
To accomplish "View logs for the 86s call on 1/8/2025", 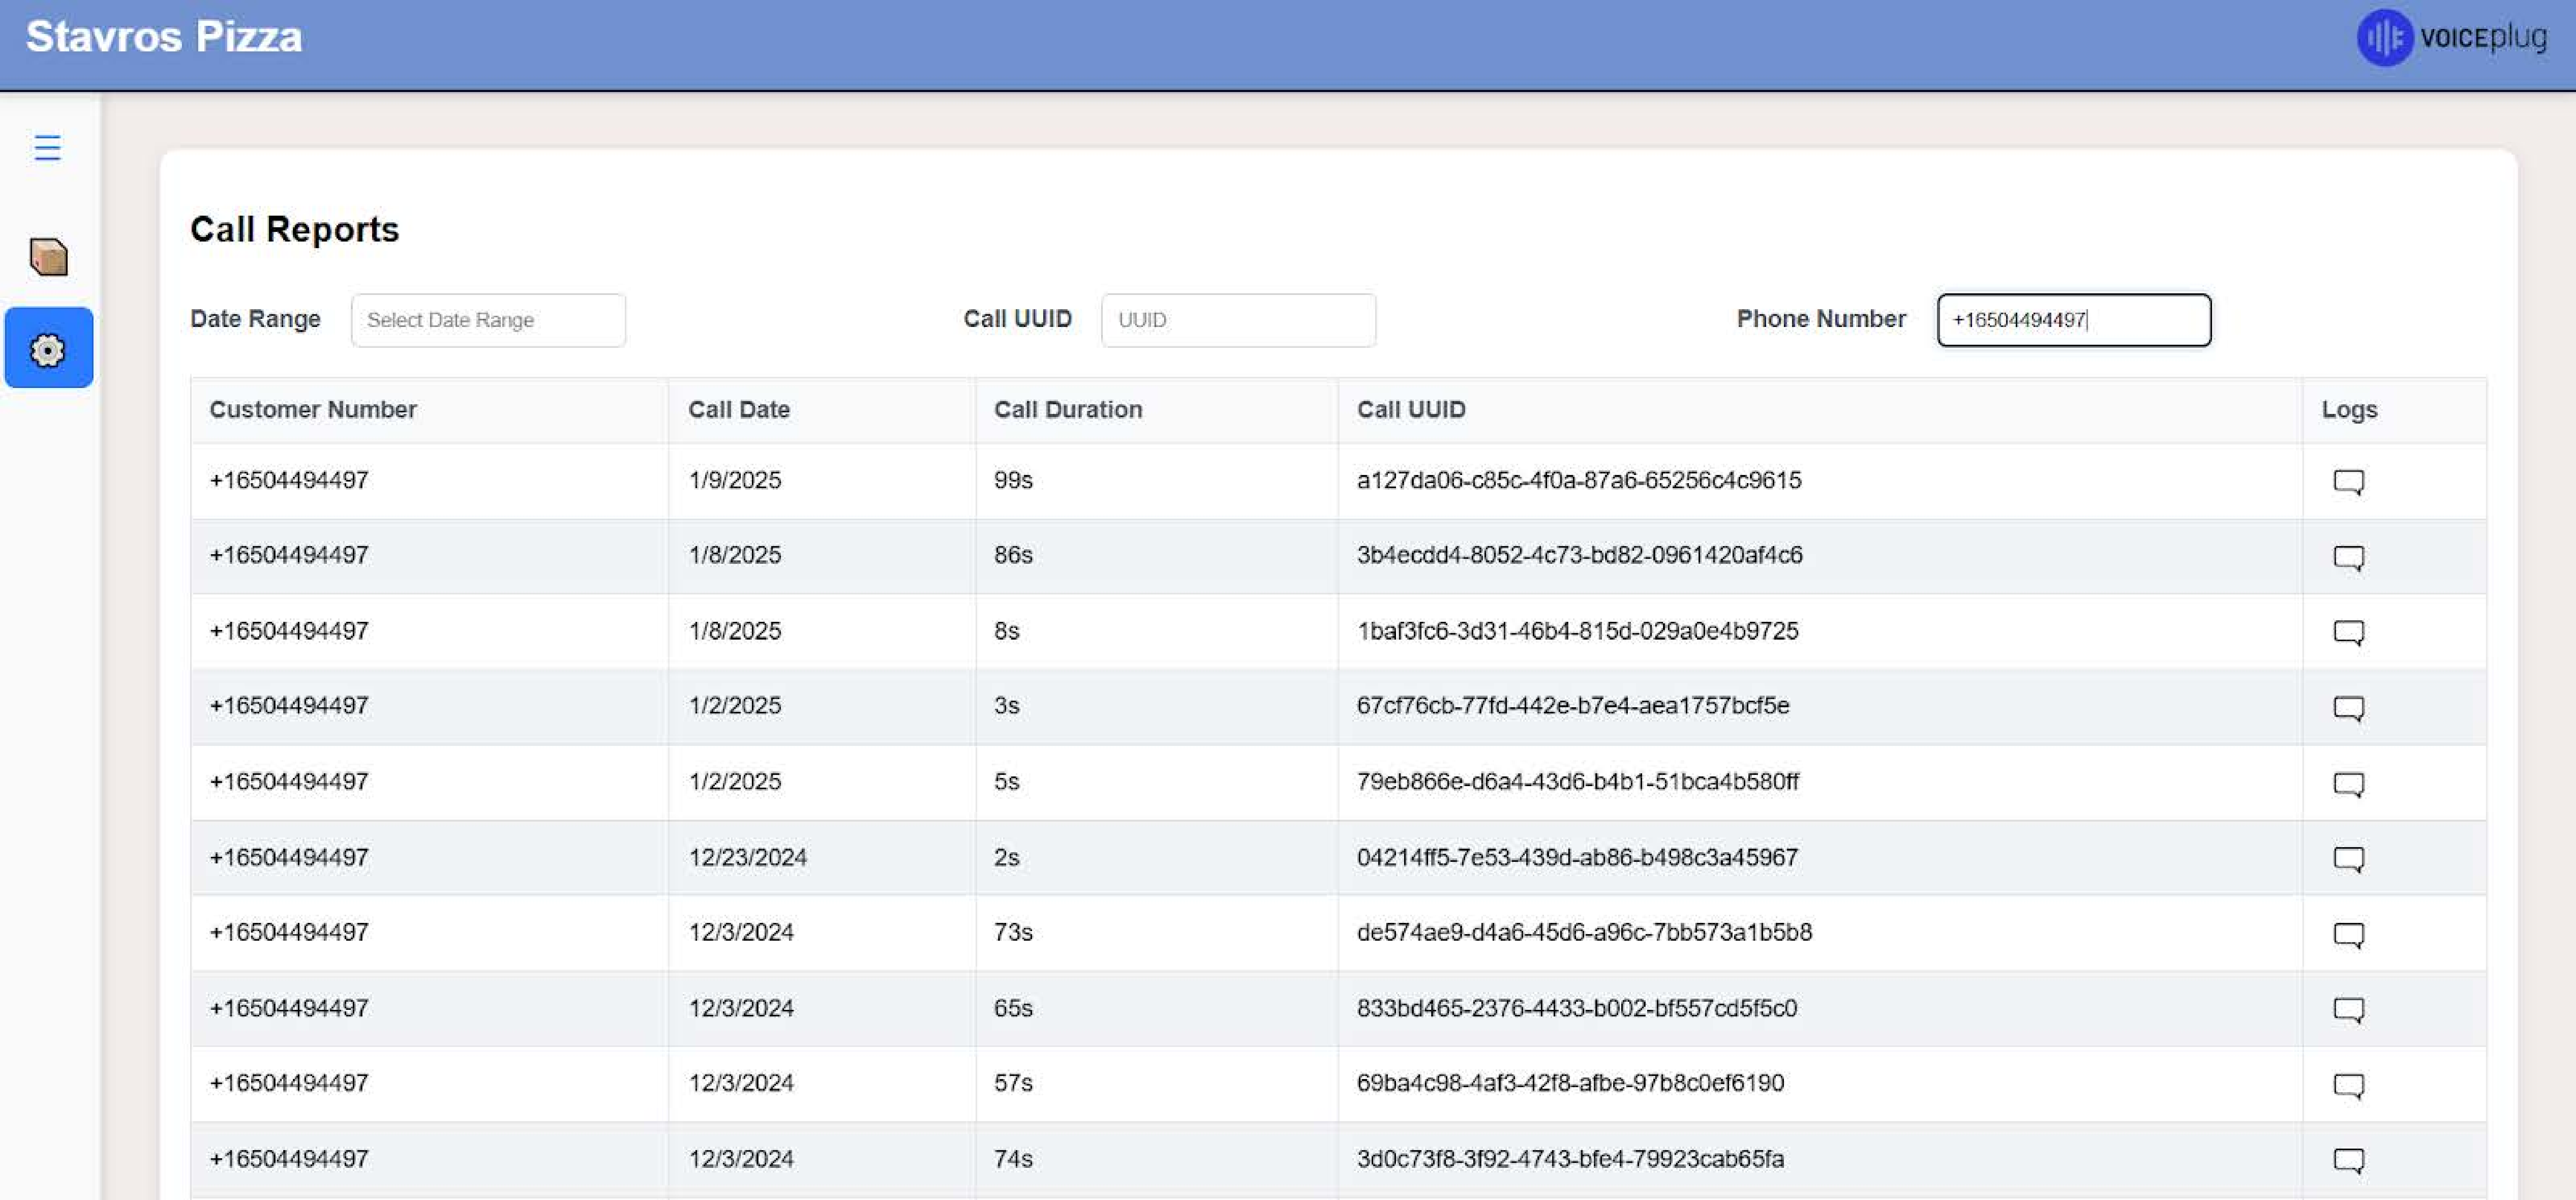I will 2348,557.
